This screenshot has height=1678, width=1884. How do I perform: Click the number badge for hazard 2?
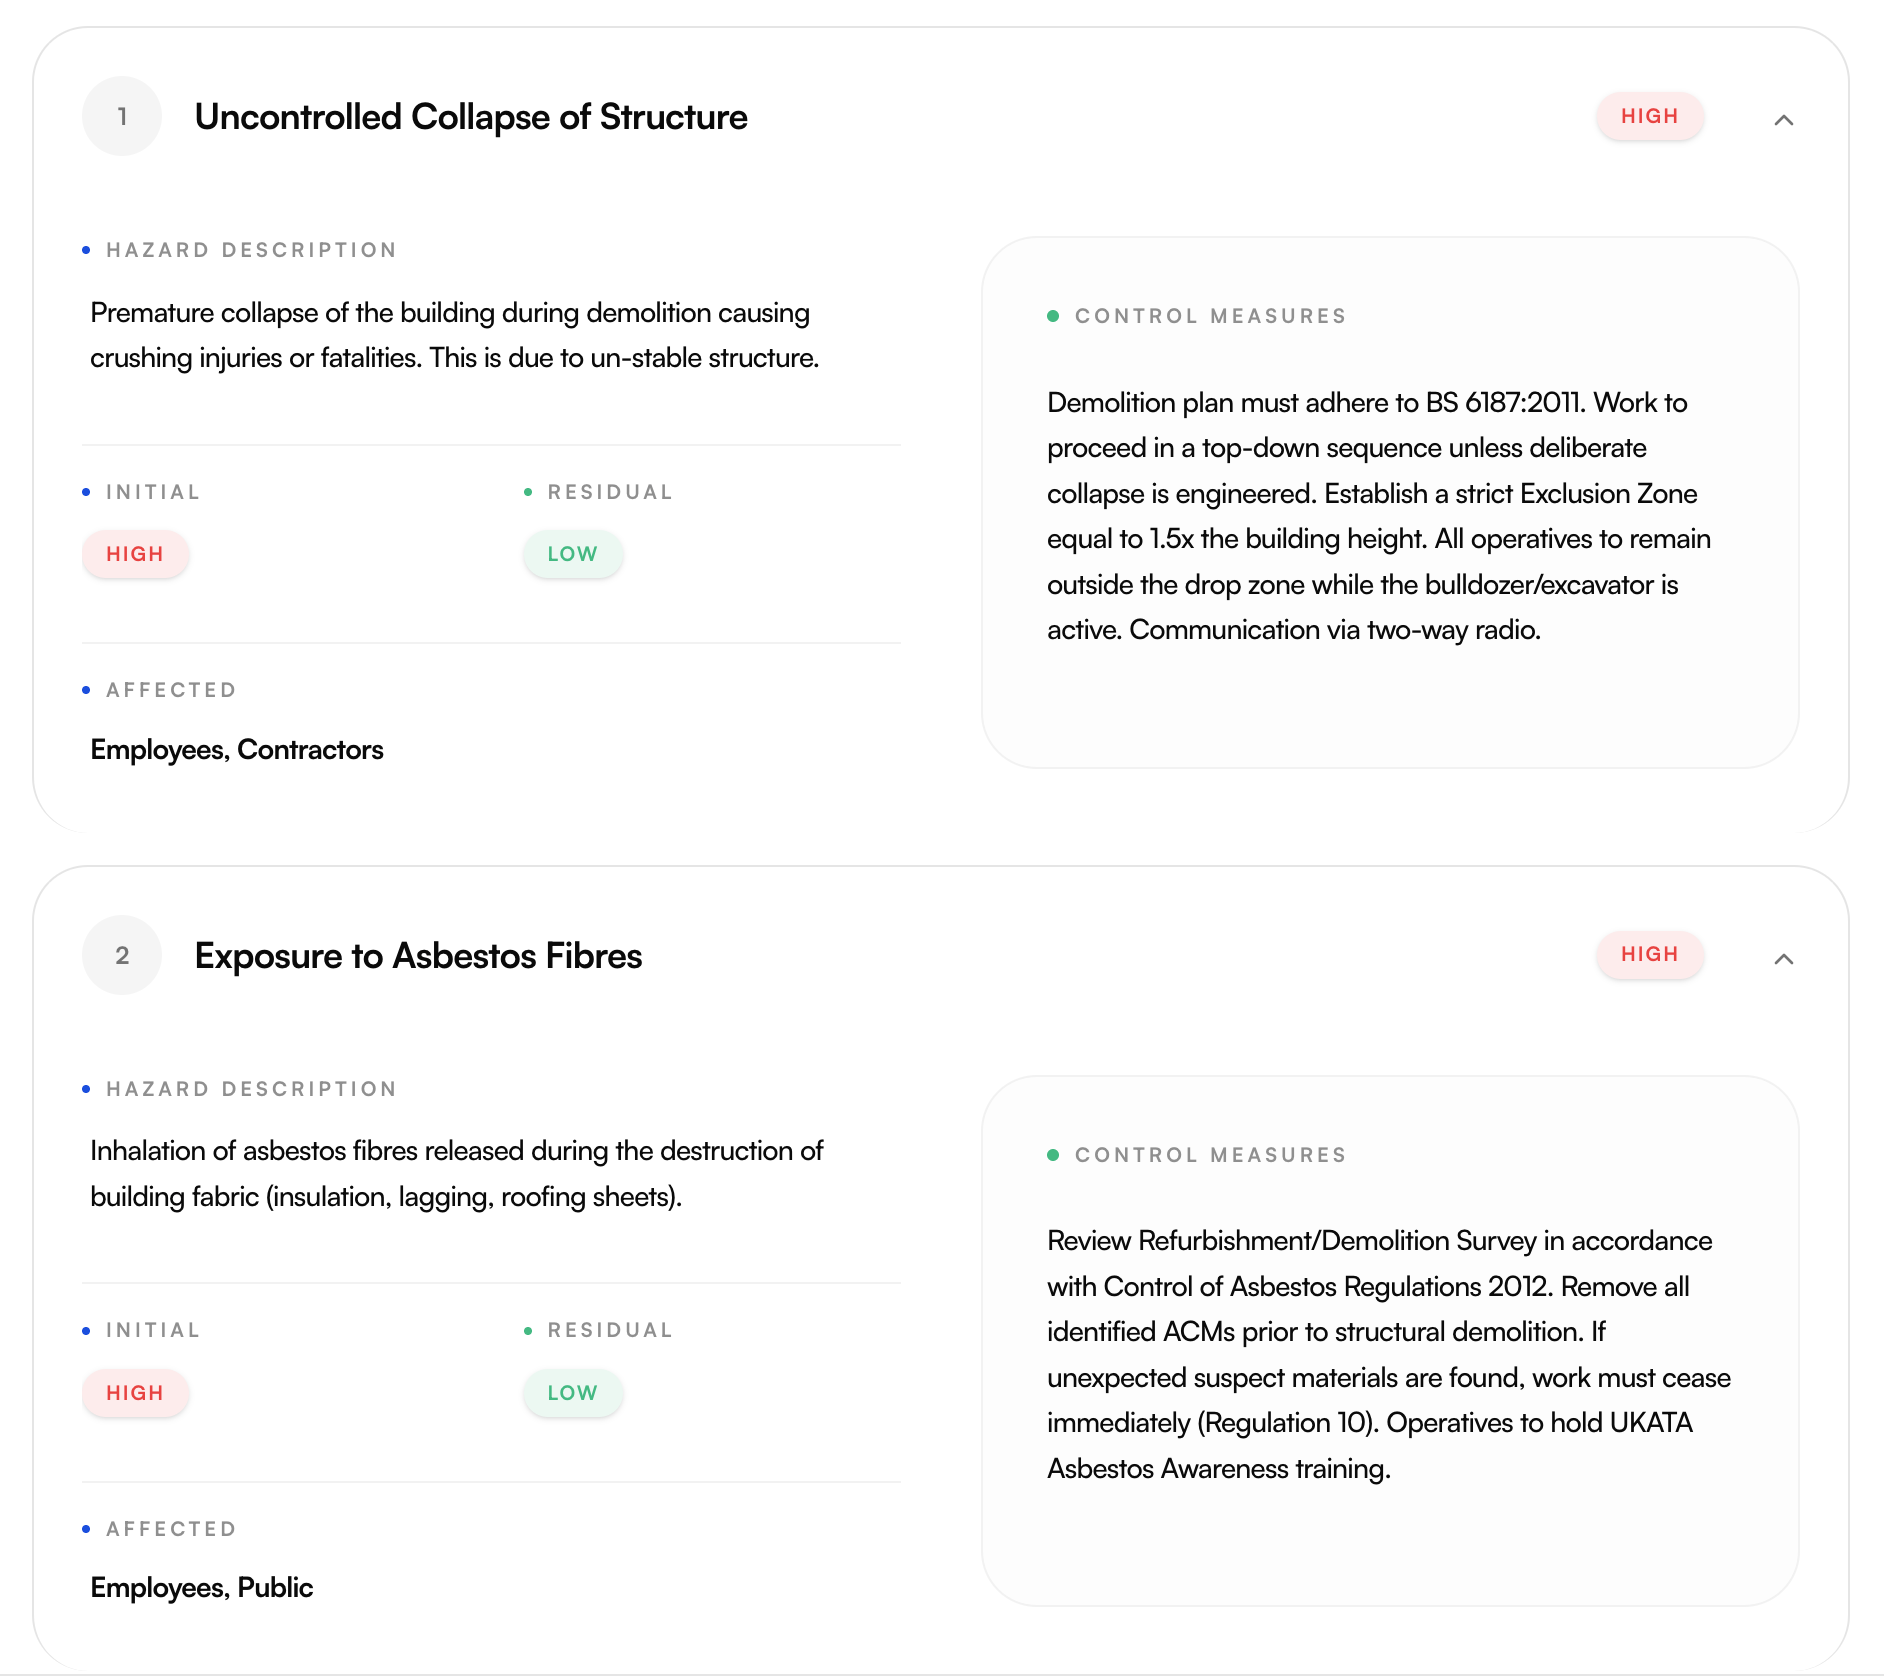121,955
